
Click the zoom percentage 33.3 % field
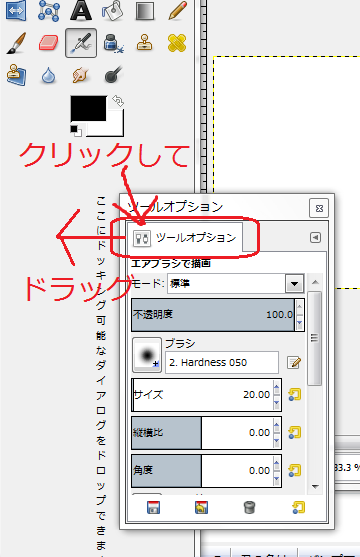[x=348, y=467]
